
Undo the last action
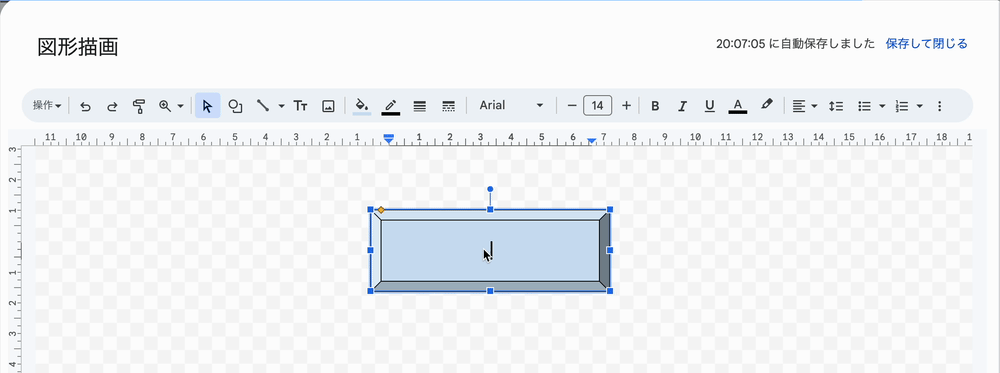85,106
